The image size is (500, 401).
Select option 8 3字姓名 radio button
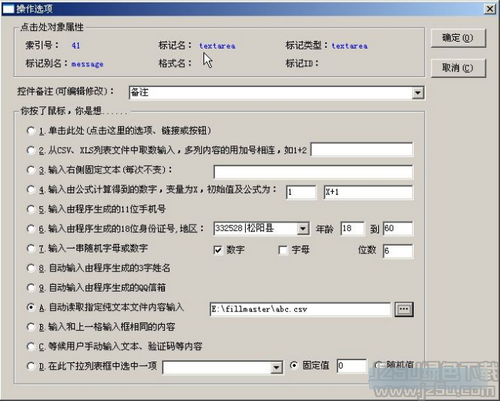pos(30,268)
